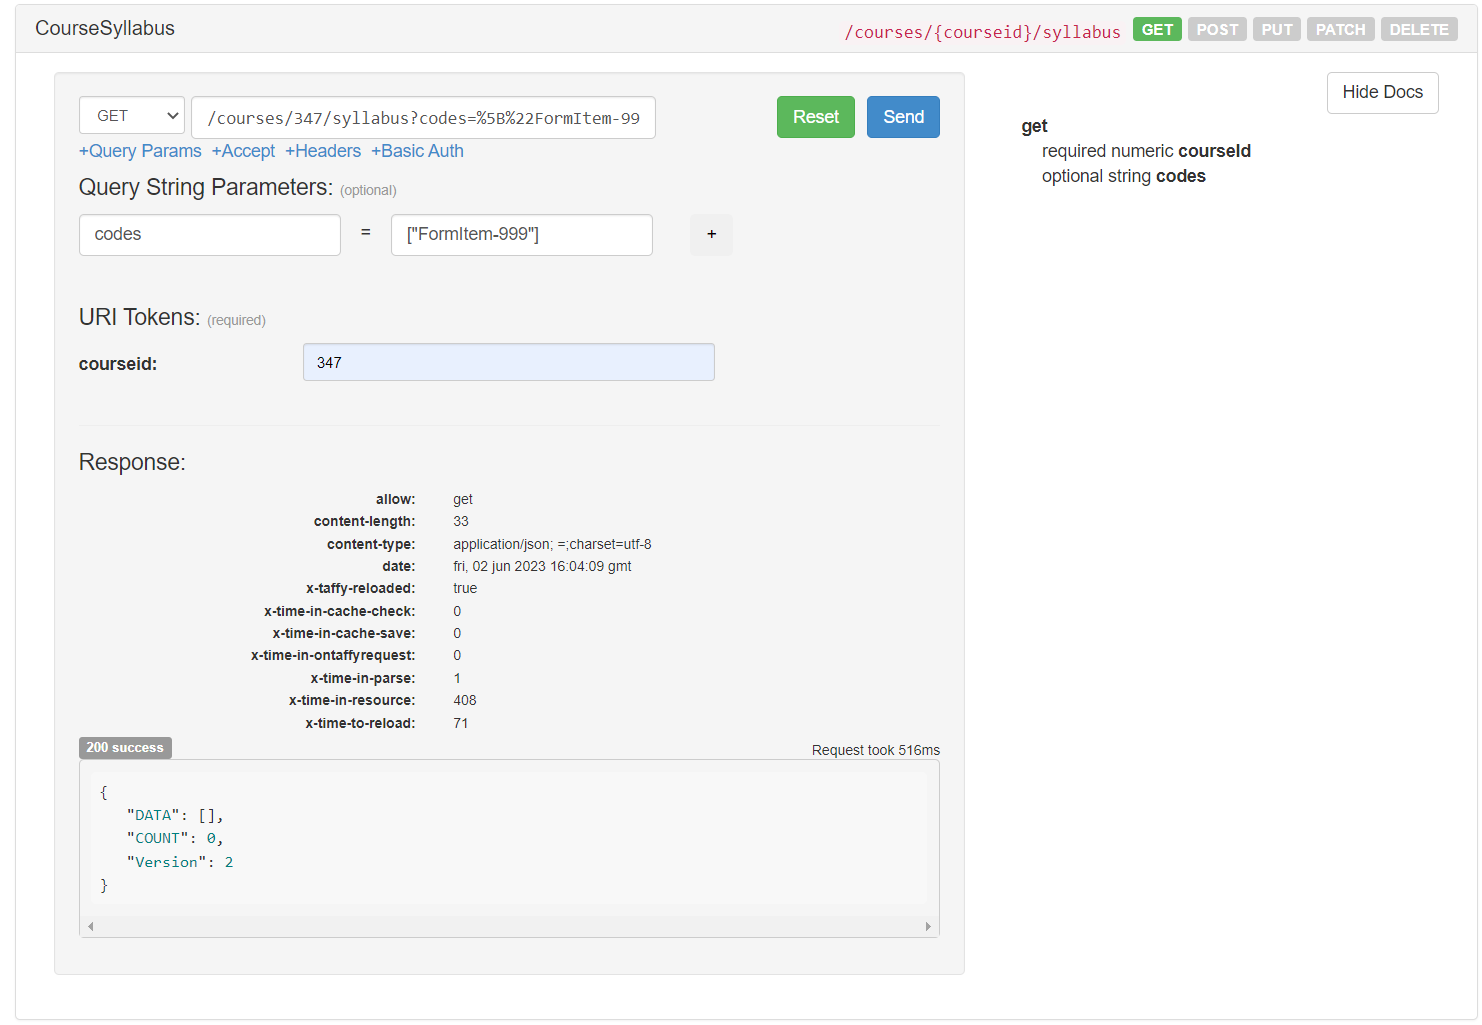Click the +Accept link
Viewport: 1482px width, 1025px height.
click(243, 151)
